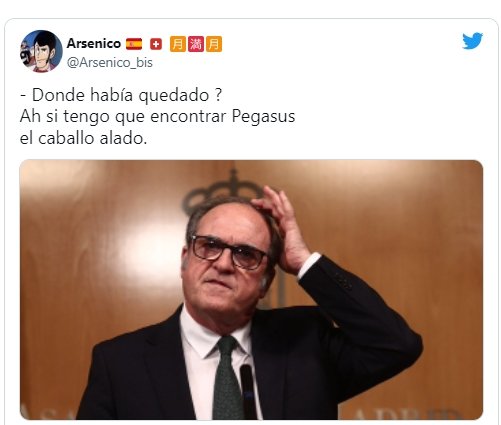501x425 pixels.
Task: Click the line "el caballo alado."
Action: click(x=83, y=138)
